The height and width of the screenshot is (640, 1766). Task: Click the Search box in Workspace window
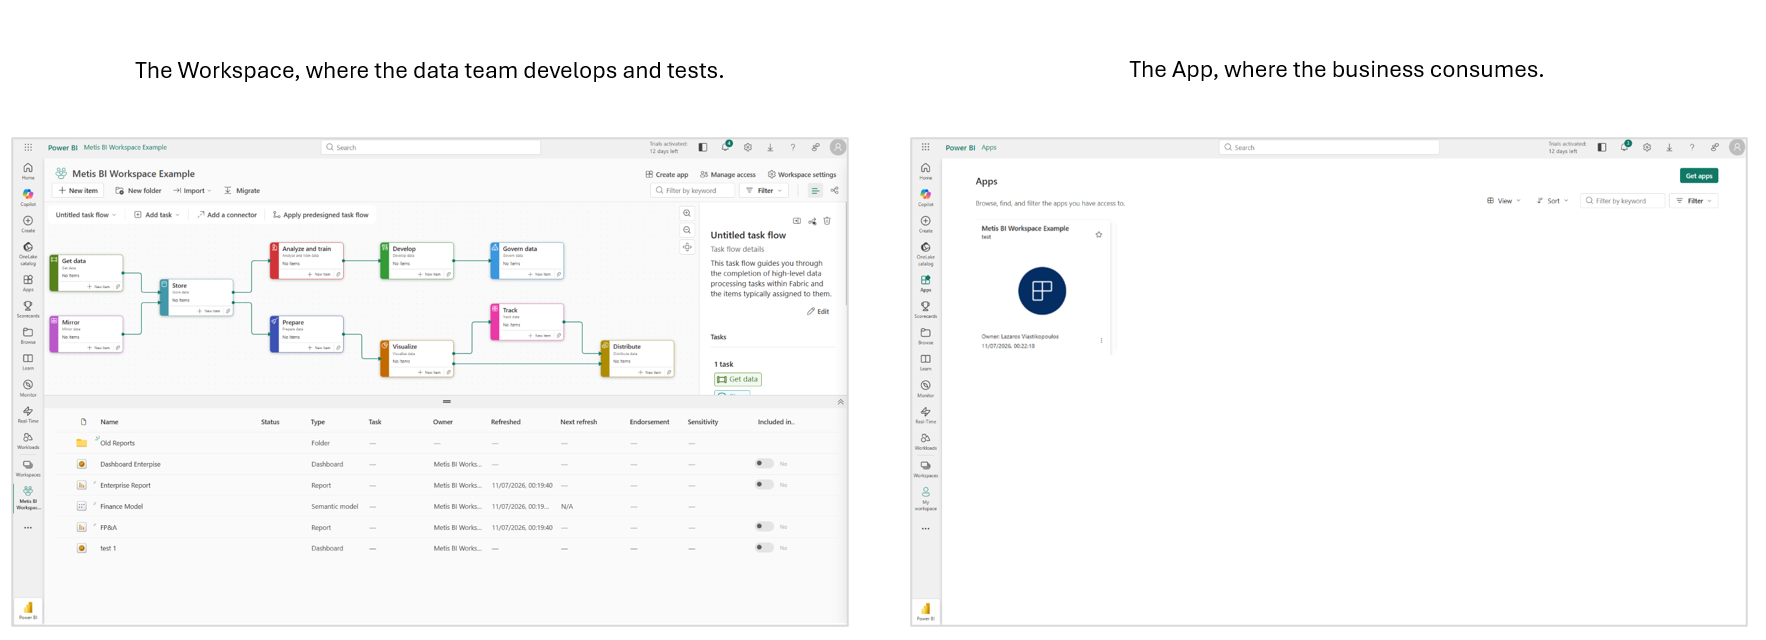431,147
